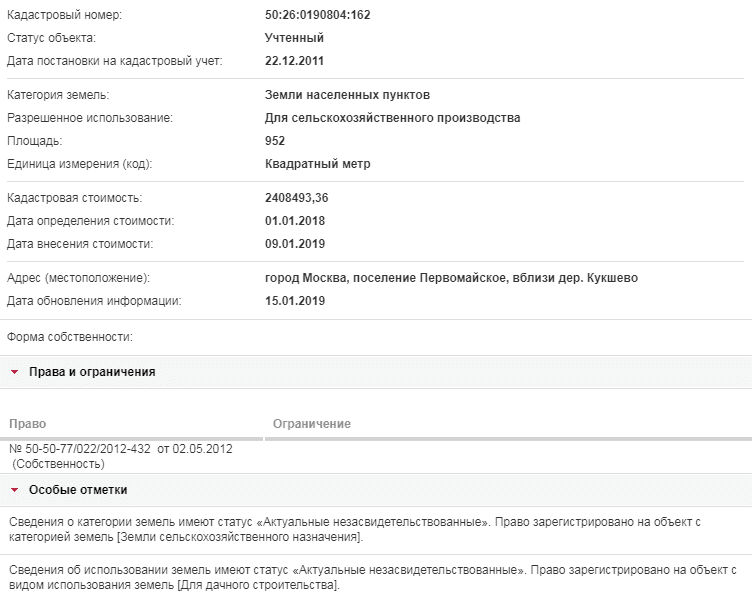The image size is (752, 601).
Task: Click Земли населенных пунктов category value
Action: tap(347, 95)
